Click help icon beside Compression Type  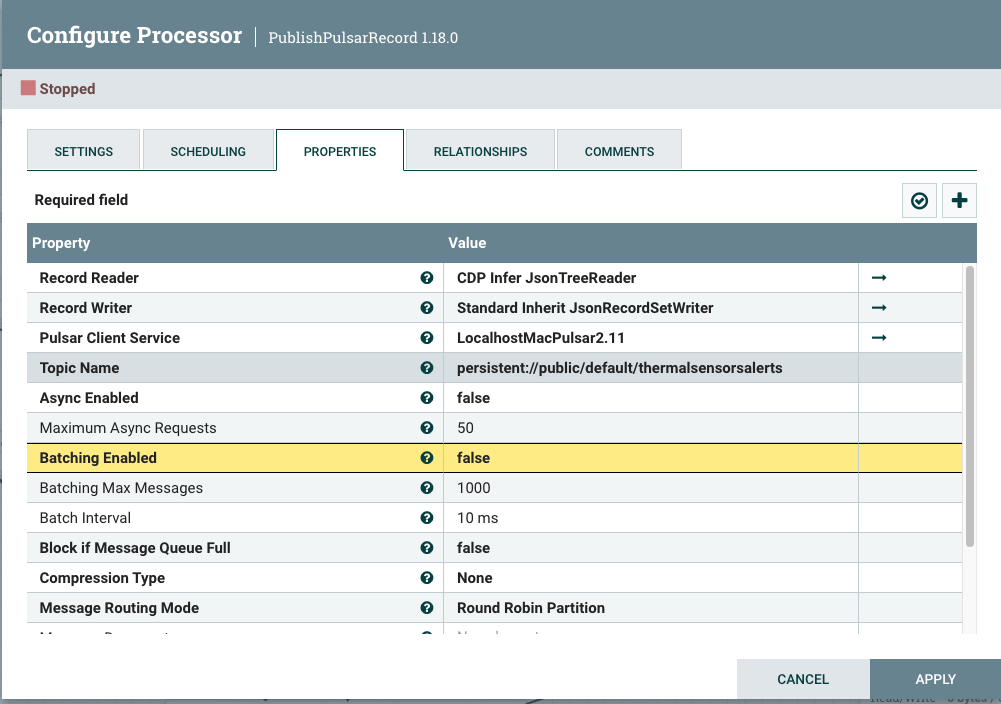coord(426,578)
